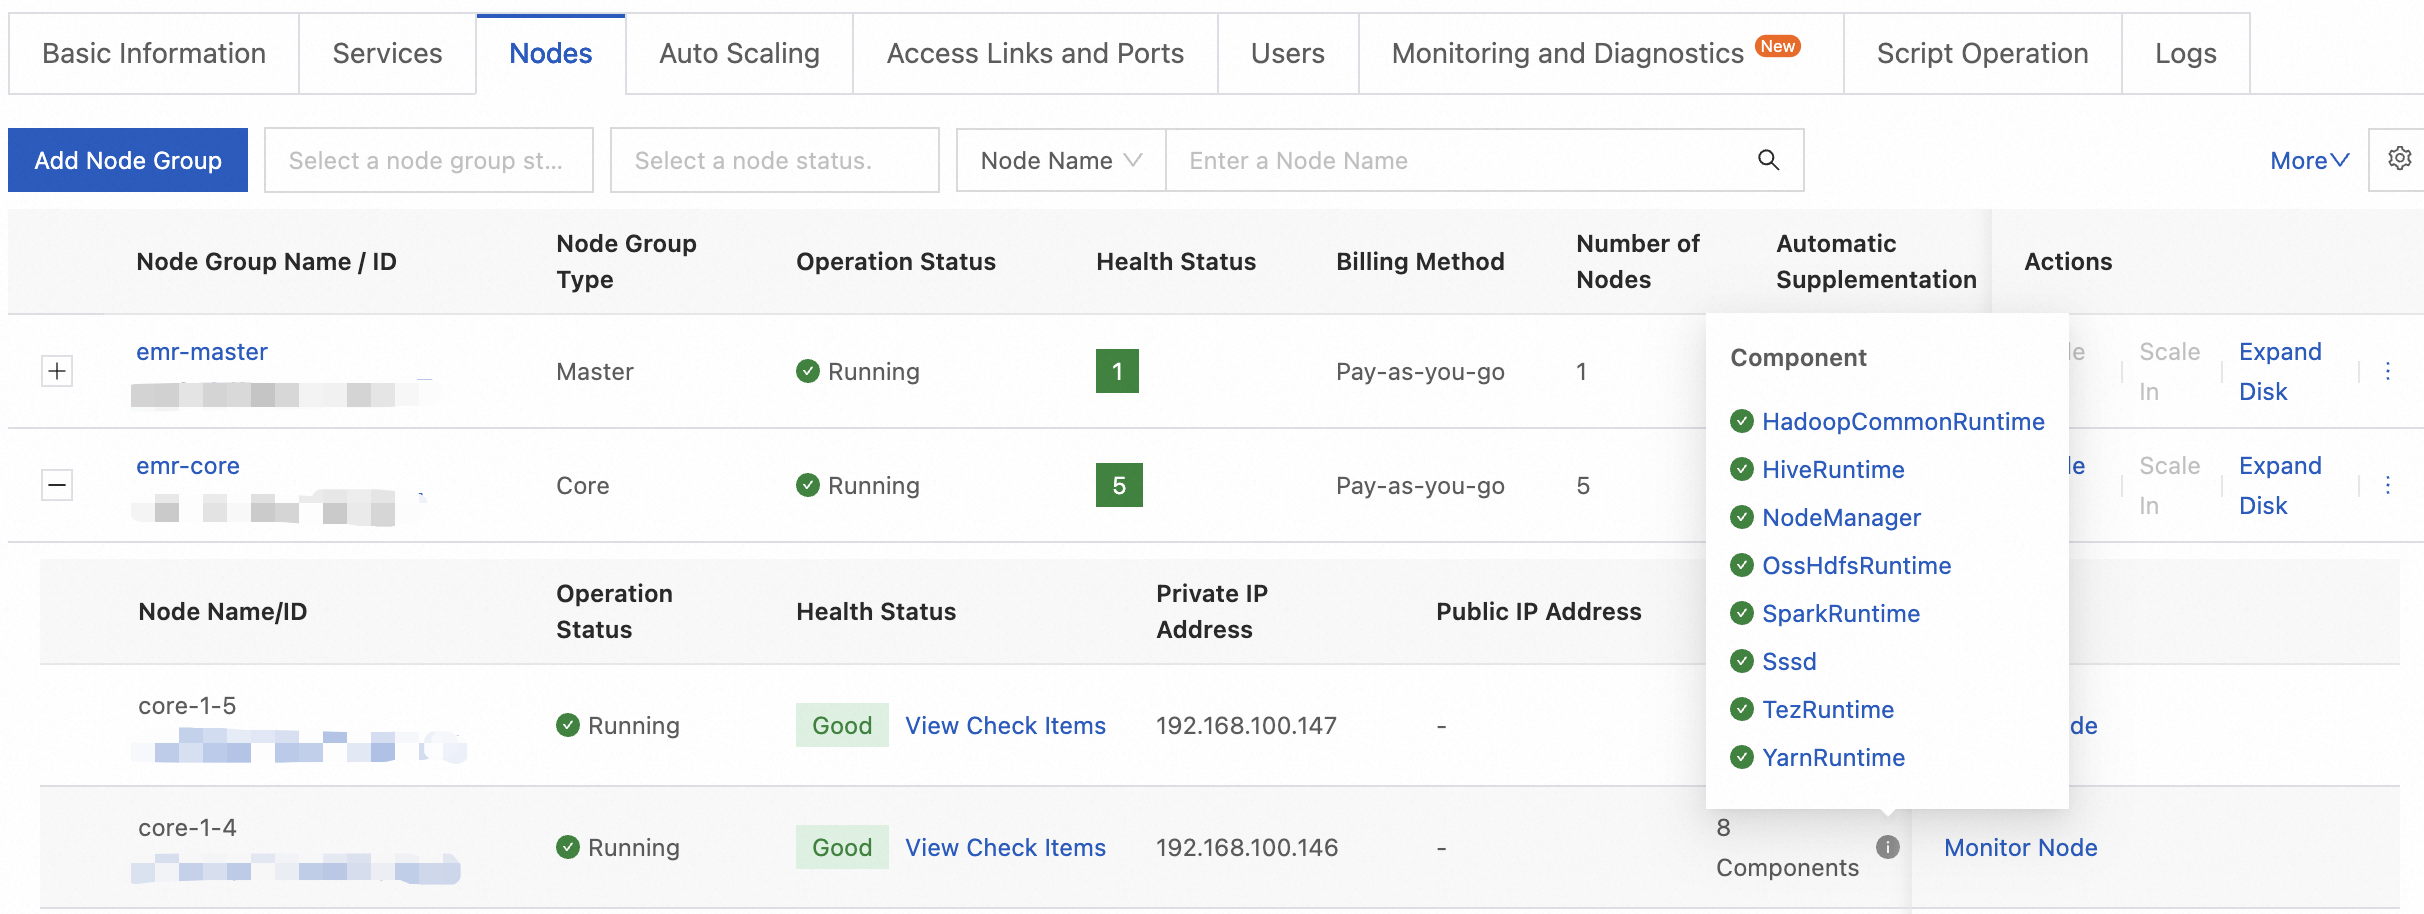The width and height of the screenshot is (2424, 914).
Task: Expand the emr-master node group row
Action: [57, 371]
